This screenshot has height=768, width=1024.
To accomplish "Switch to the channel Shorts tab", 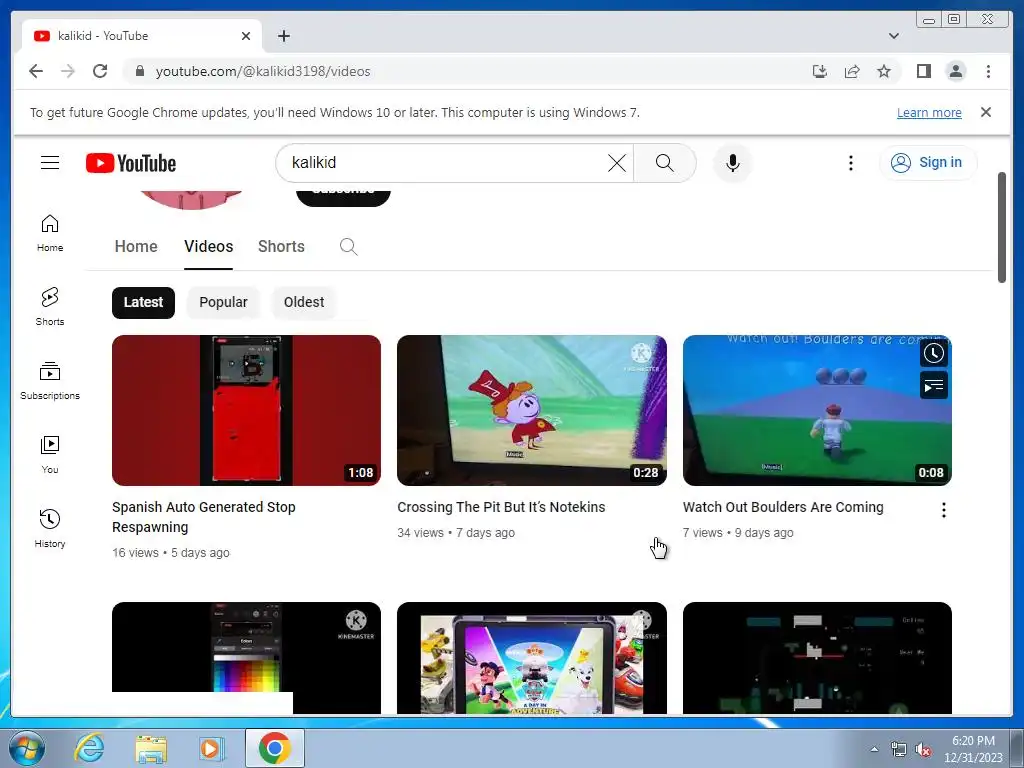I will coord(281,246).
